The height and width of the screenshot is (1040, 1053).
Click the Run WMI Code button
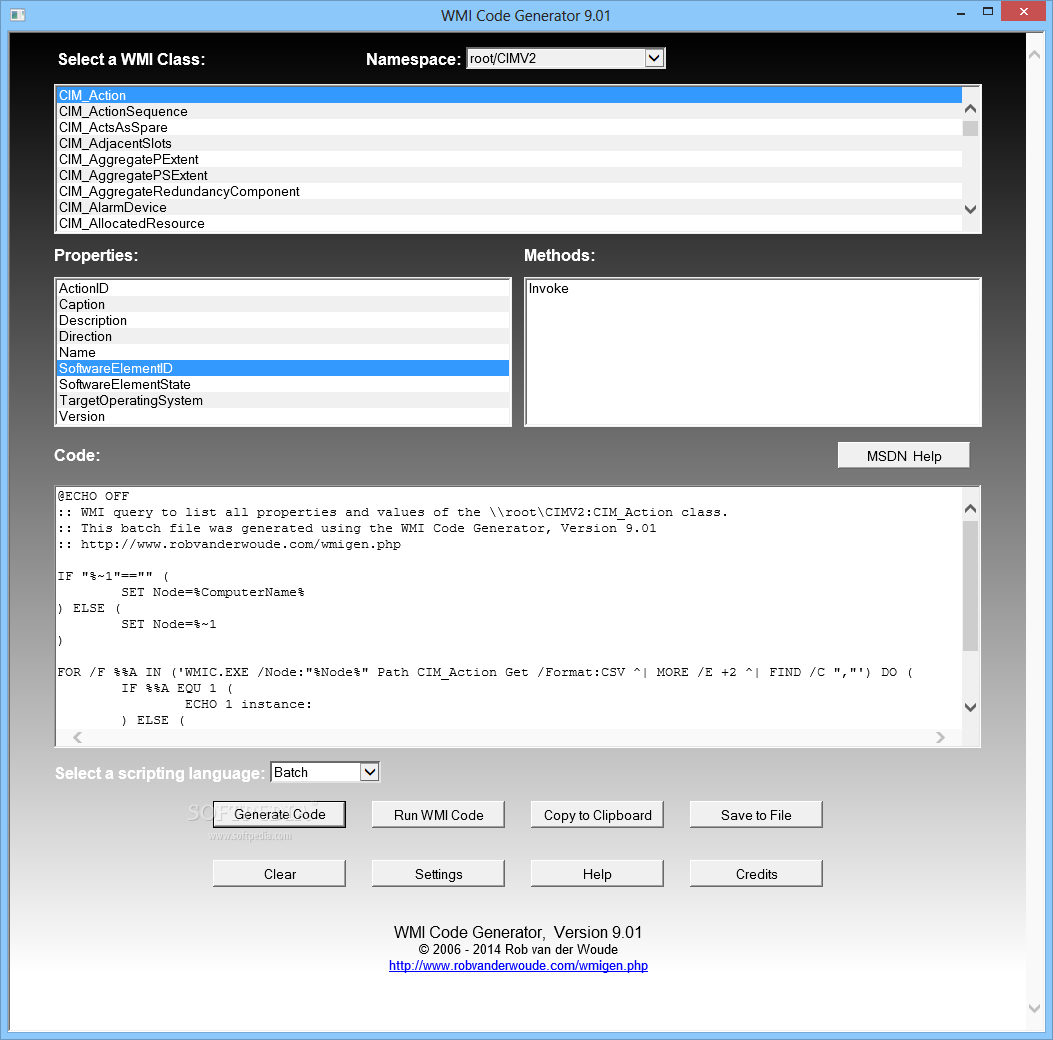[x=439, y=814]
